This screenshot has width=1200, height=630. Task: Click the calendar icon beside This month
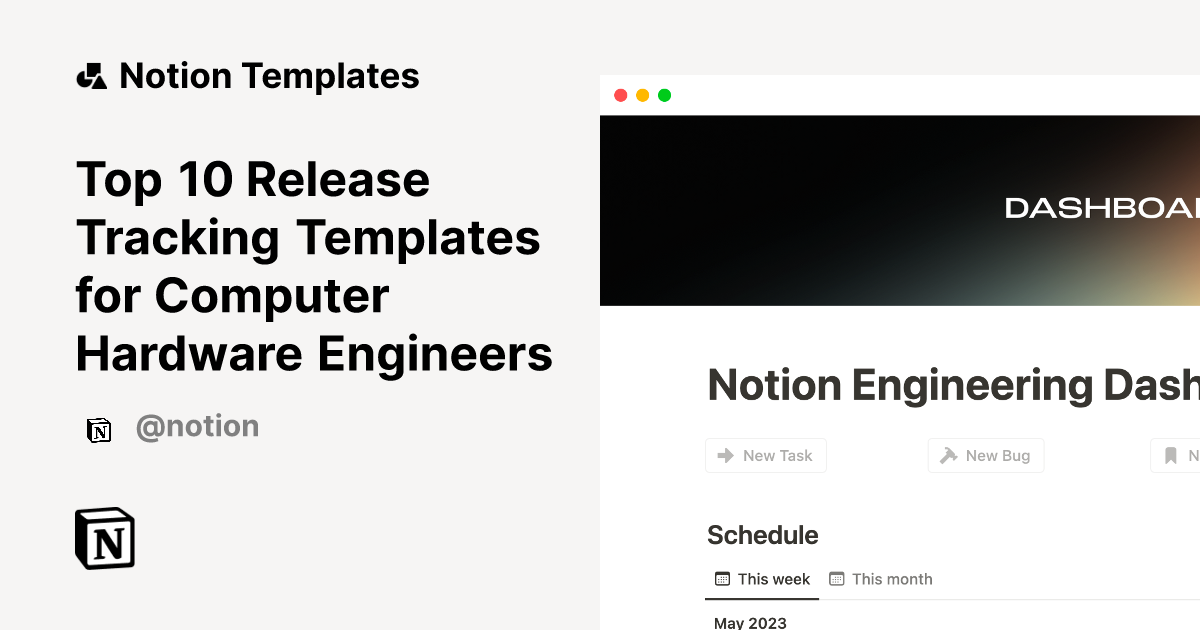839,578
